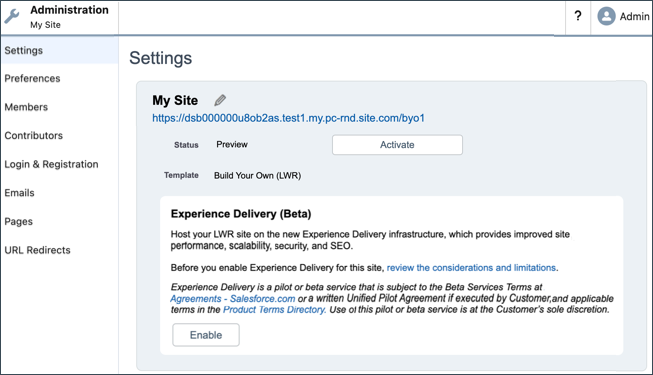Click the Administration header title
The height and width of the screenshot is (375, 653).
[x=69, y=10]
